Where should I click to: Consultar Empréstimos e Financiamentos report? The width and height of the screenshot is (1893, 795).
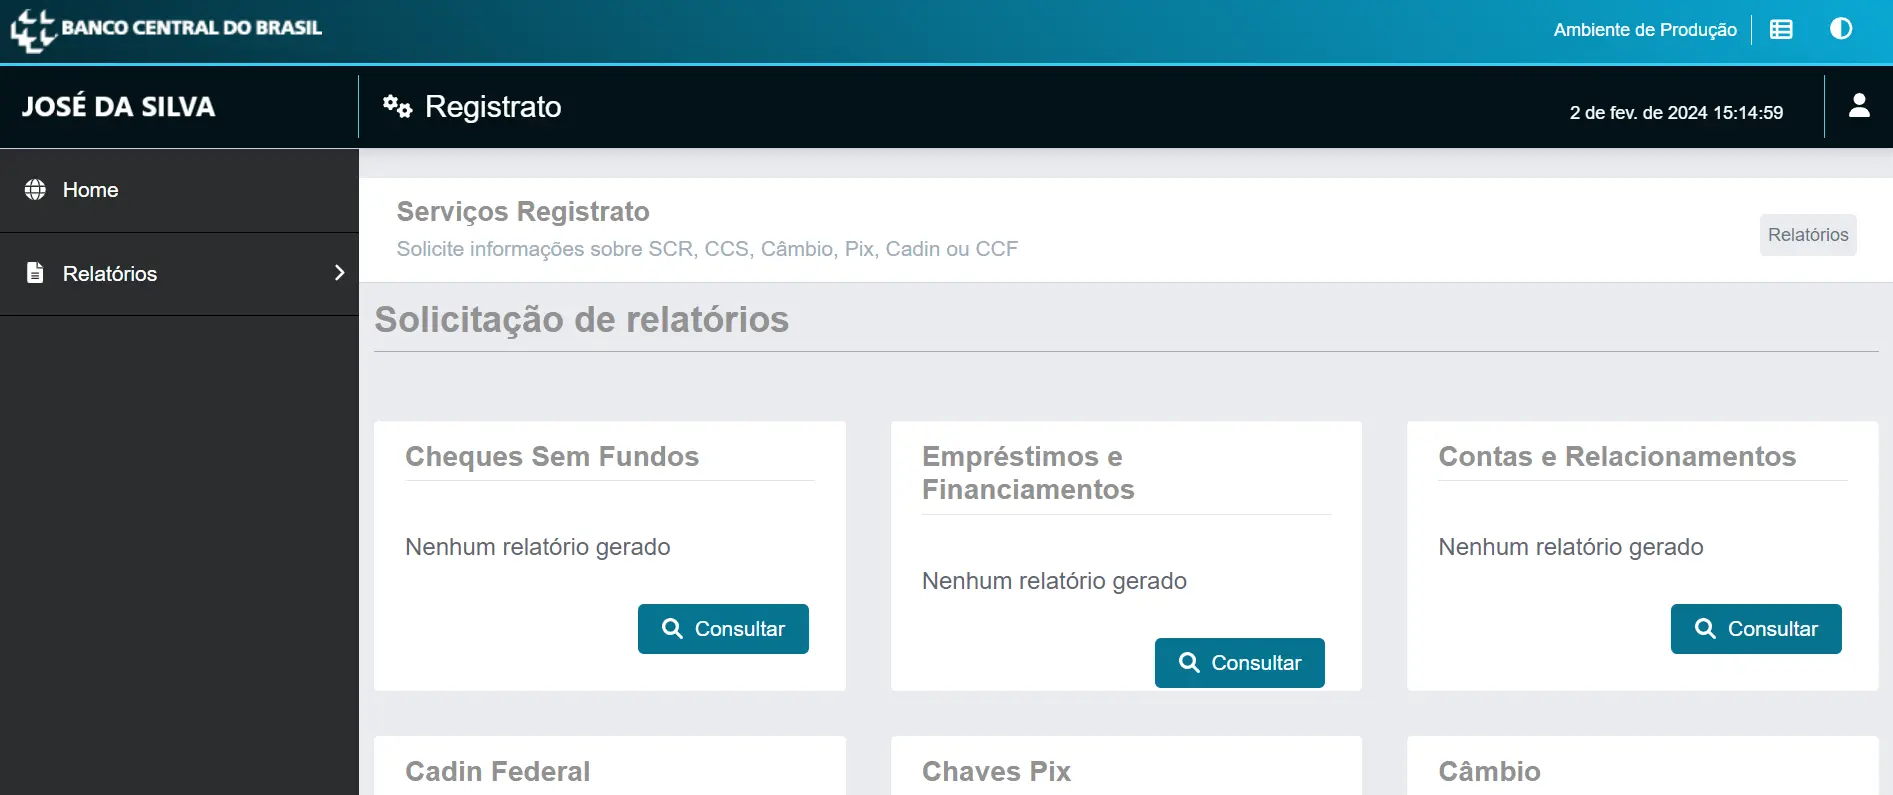point(1240,663)
